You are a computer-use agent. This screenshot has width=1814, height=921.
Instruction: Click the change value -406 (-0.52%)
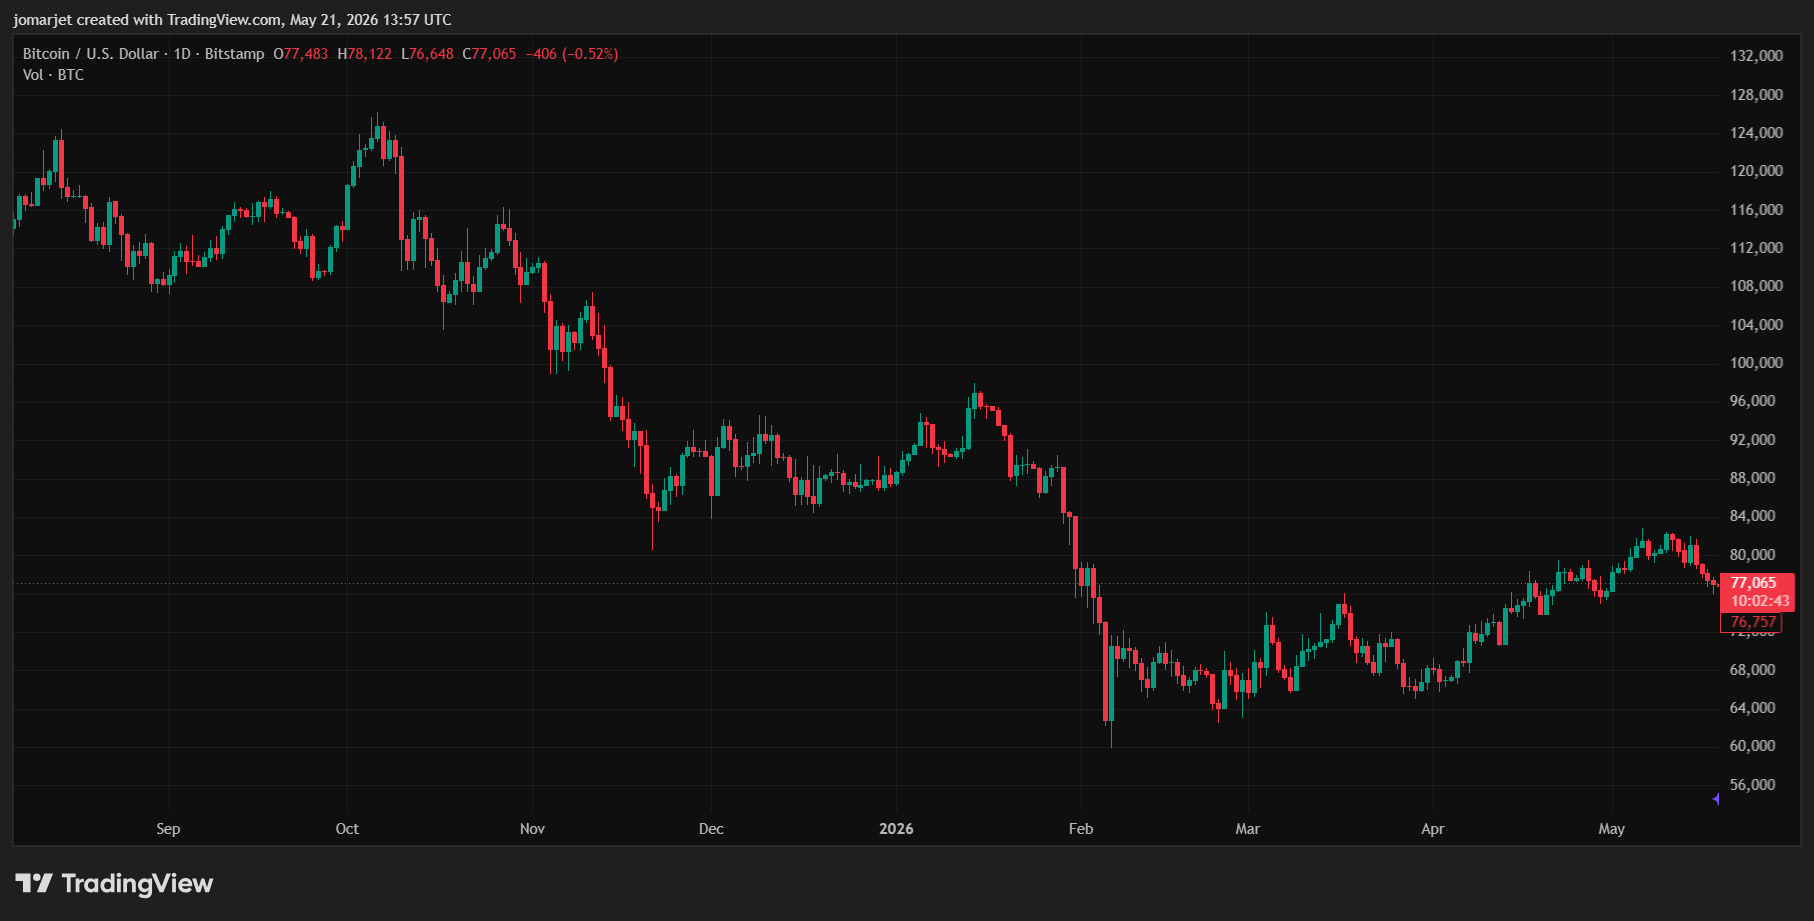pos(572,54)
